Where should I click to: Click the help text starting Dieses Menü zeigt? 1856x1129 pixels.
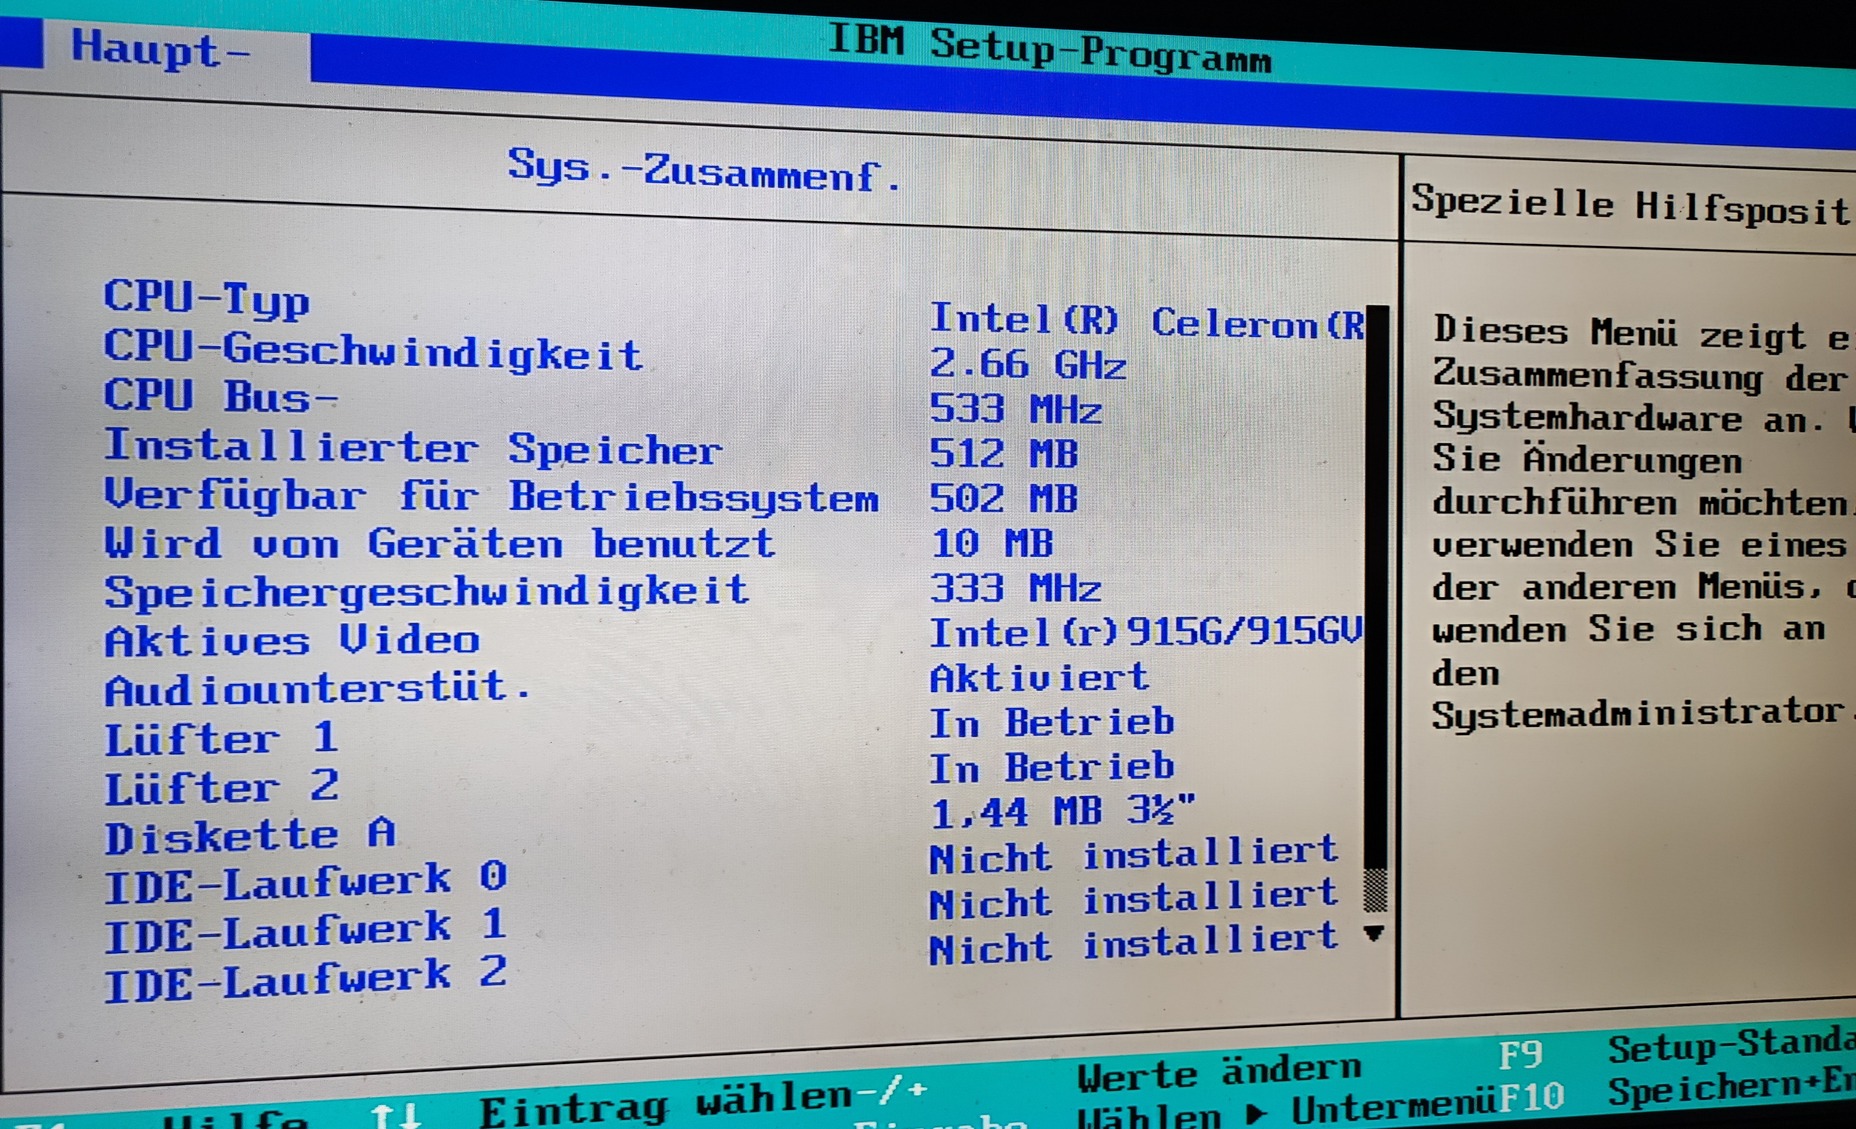coord(1642,522)
